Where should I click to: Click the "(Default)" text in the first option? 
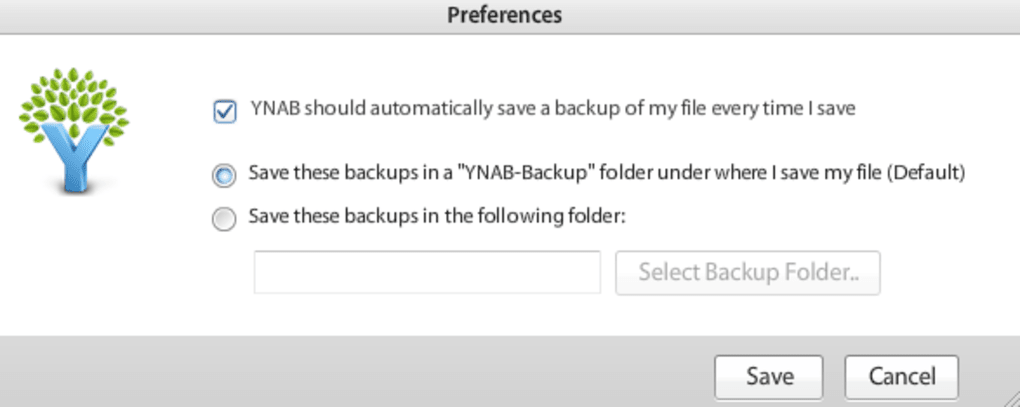(926, 173)
